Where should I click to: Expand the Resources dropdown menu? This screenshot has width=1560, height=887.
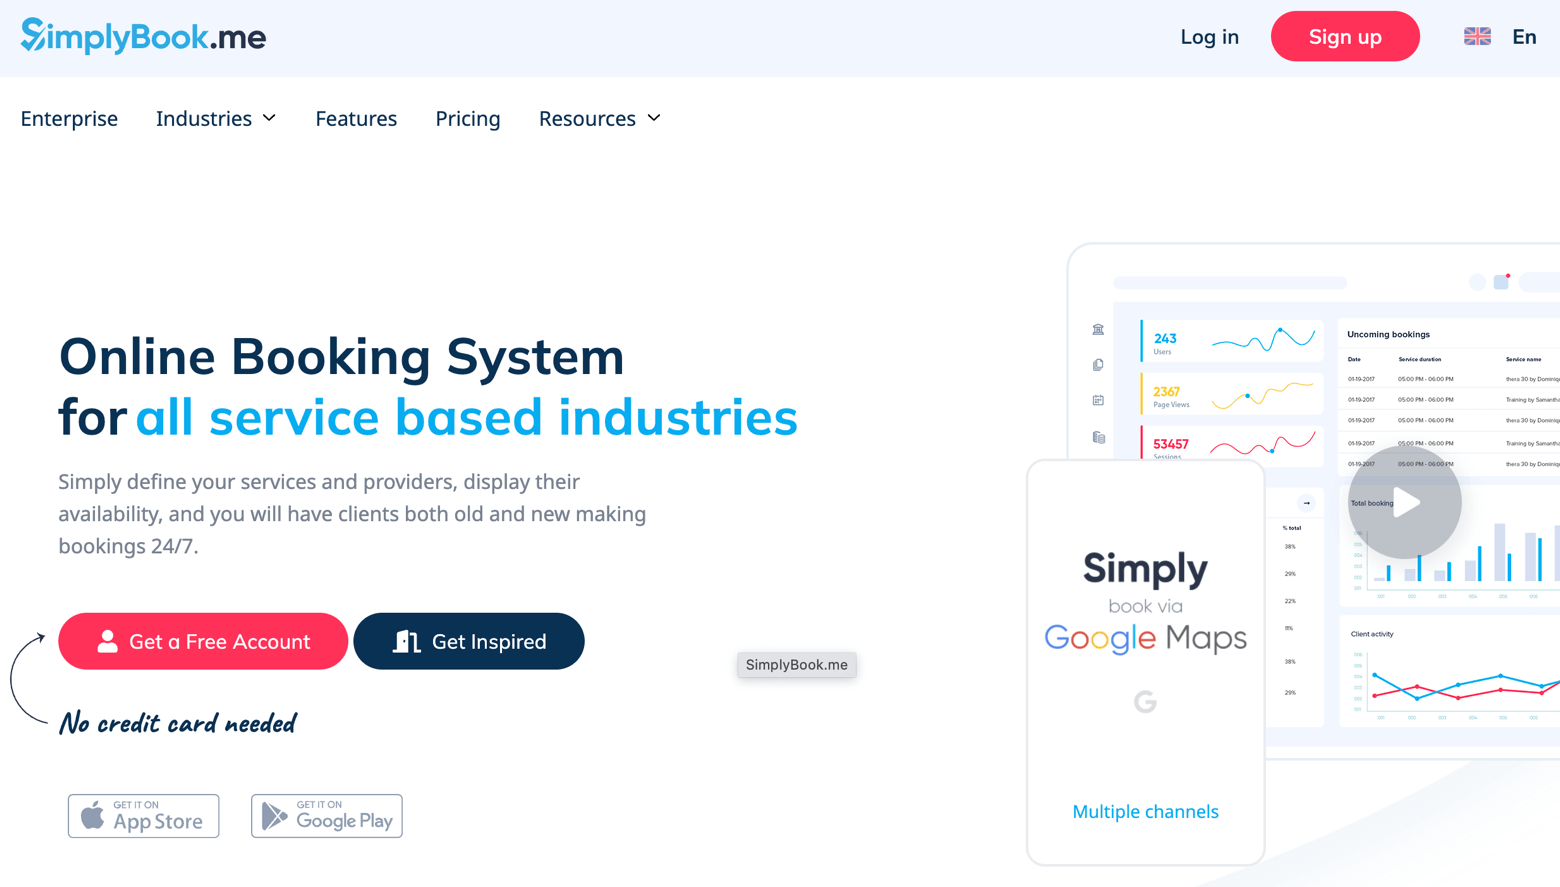coord(599,118)
